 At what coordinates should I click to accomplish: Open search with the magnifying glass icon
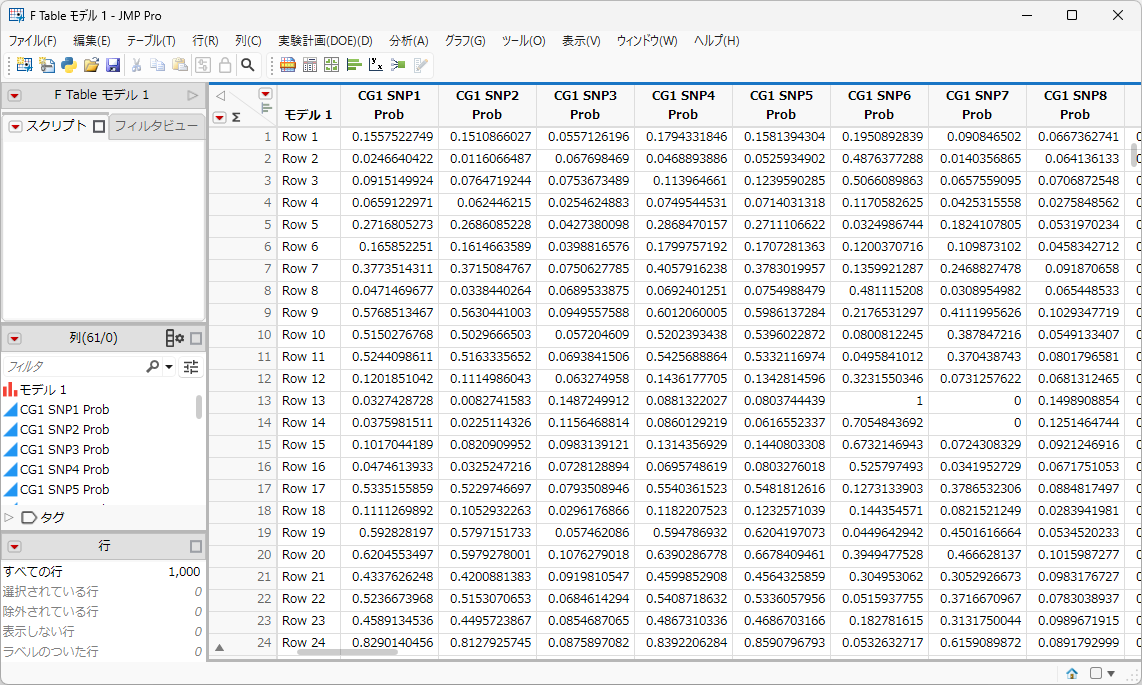tap(248, 66)
